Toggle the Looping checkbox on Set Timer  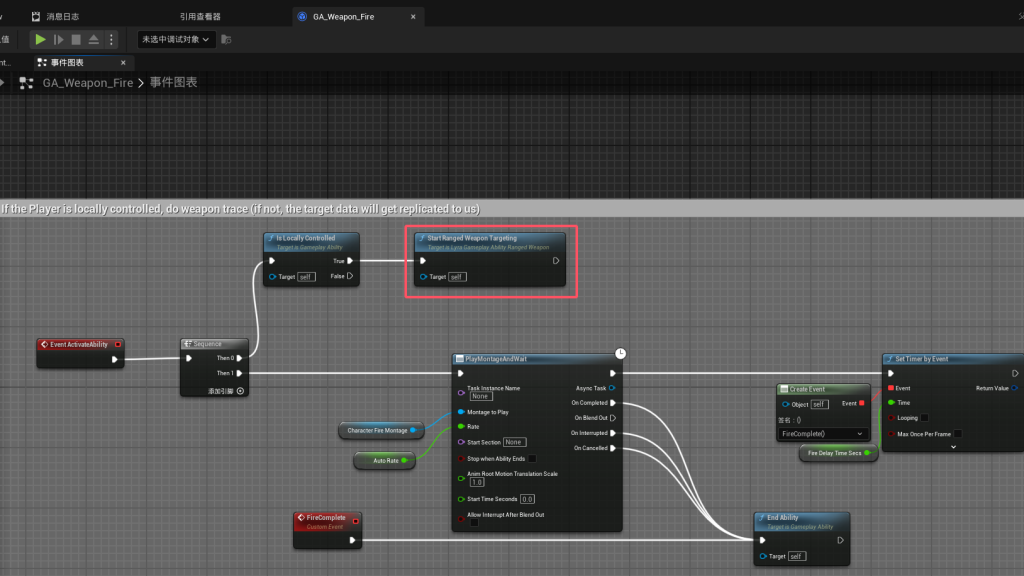coord(923,417)
